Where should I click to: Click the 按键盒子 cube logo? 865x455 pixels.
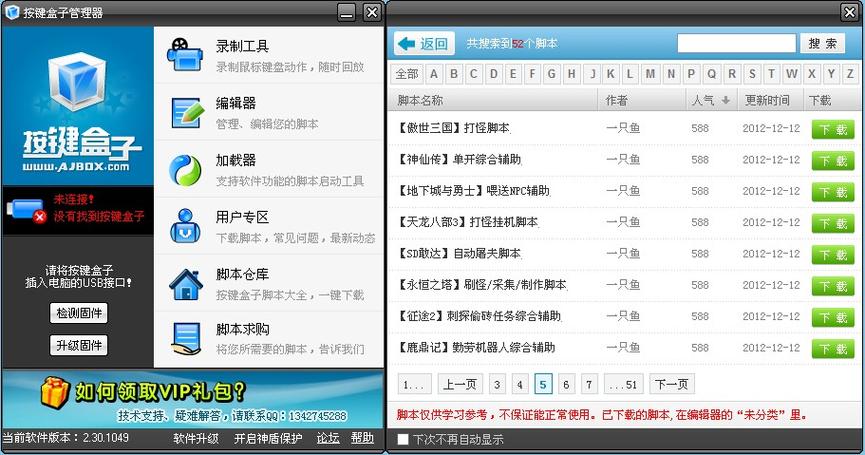coord(76,80)
